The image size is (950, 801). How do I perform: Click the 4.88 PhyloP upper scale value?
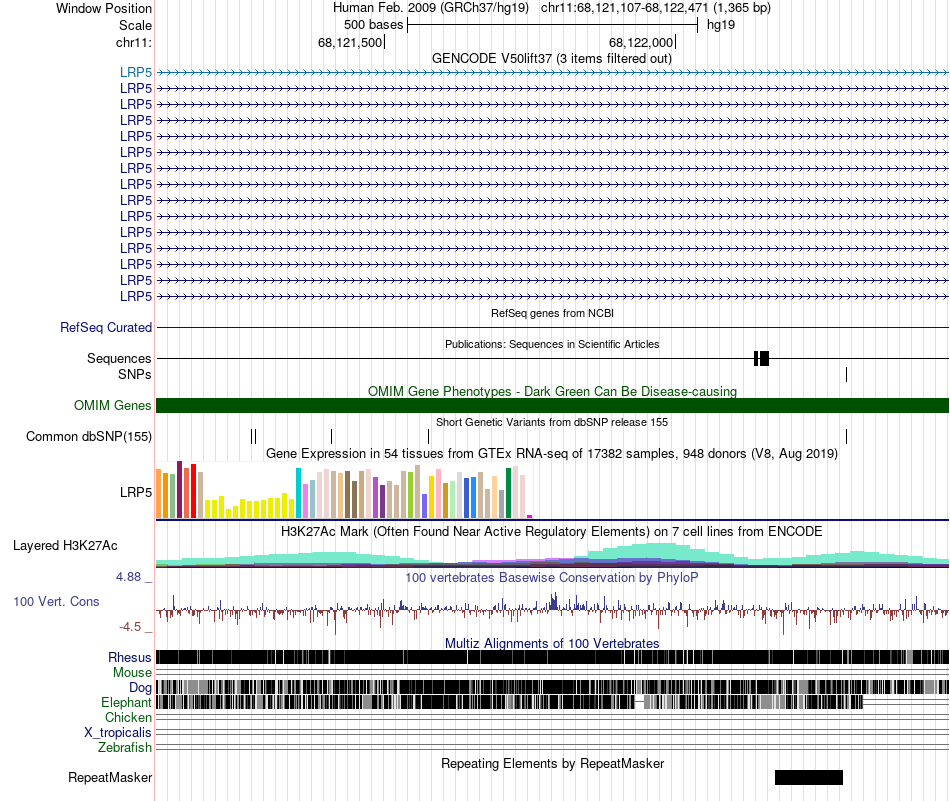point(128,577)
